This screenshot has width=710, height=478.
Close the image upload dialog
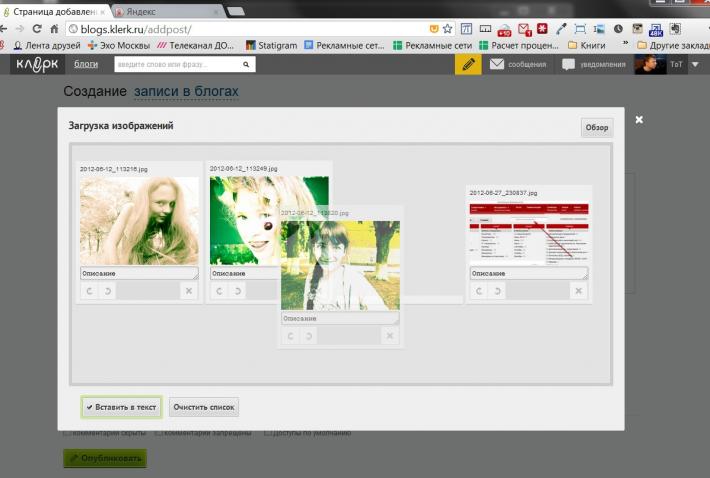pos(639,120)
